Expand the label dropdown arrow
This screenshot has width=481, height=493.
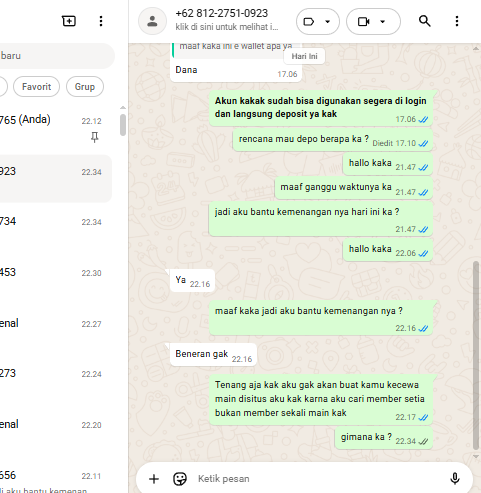point(327,22)
